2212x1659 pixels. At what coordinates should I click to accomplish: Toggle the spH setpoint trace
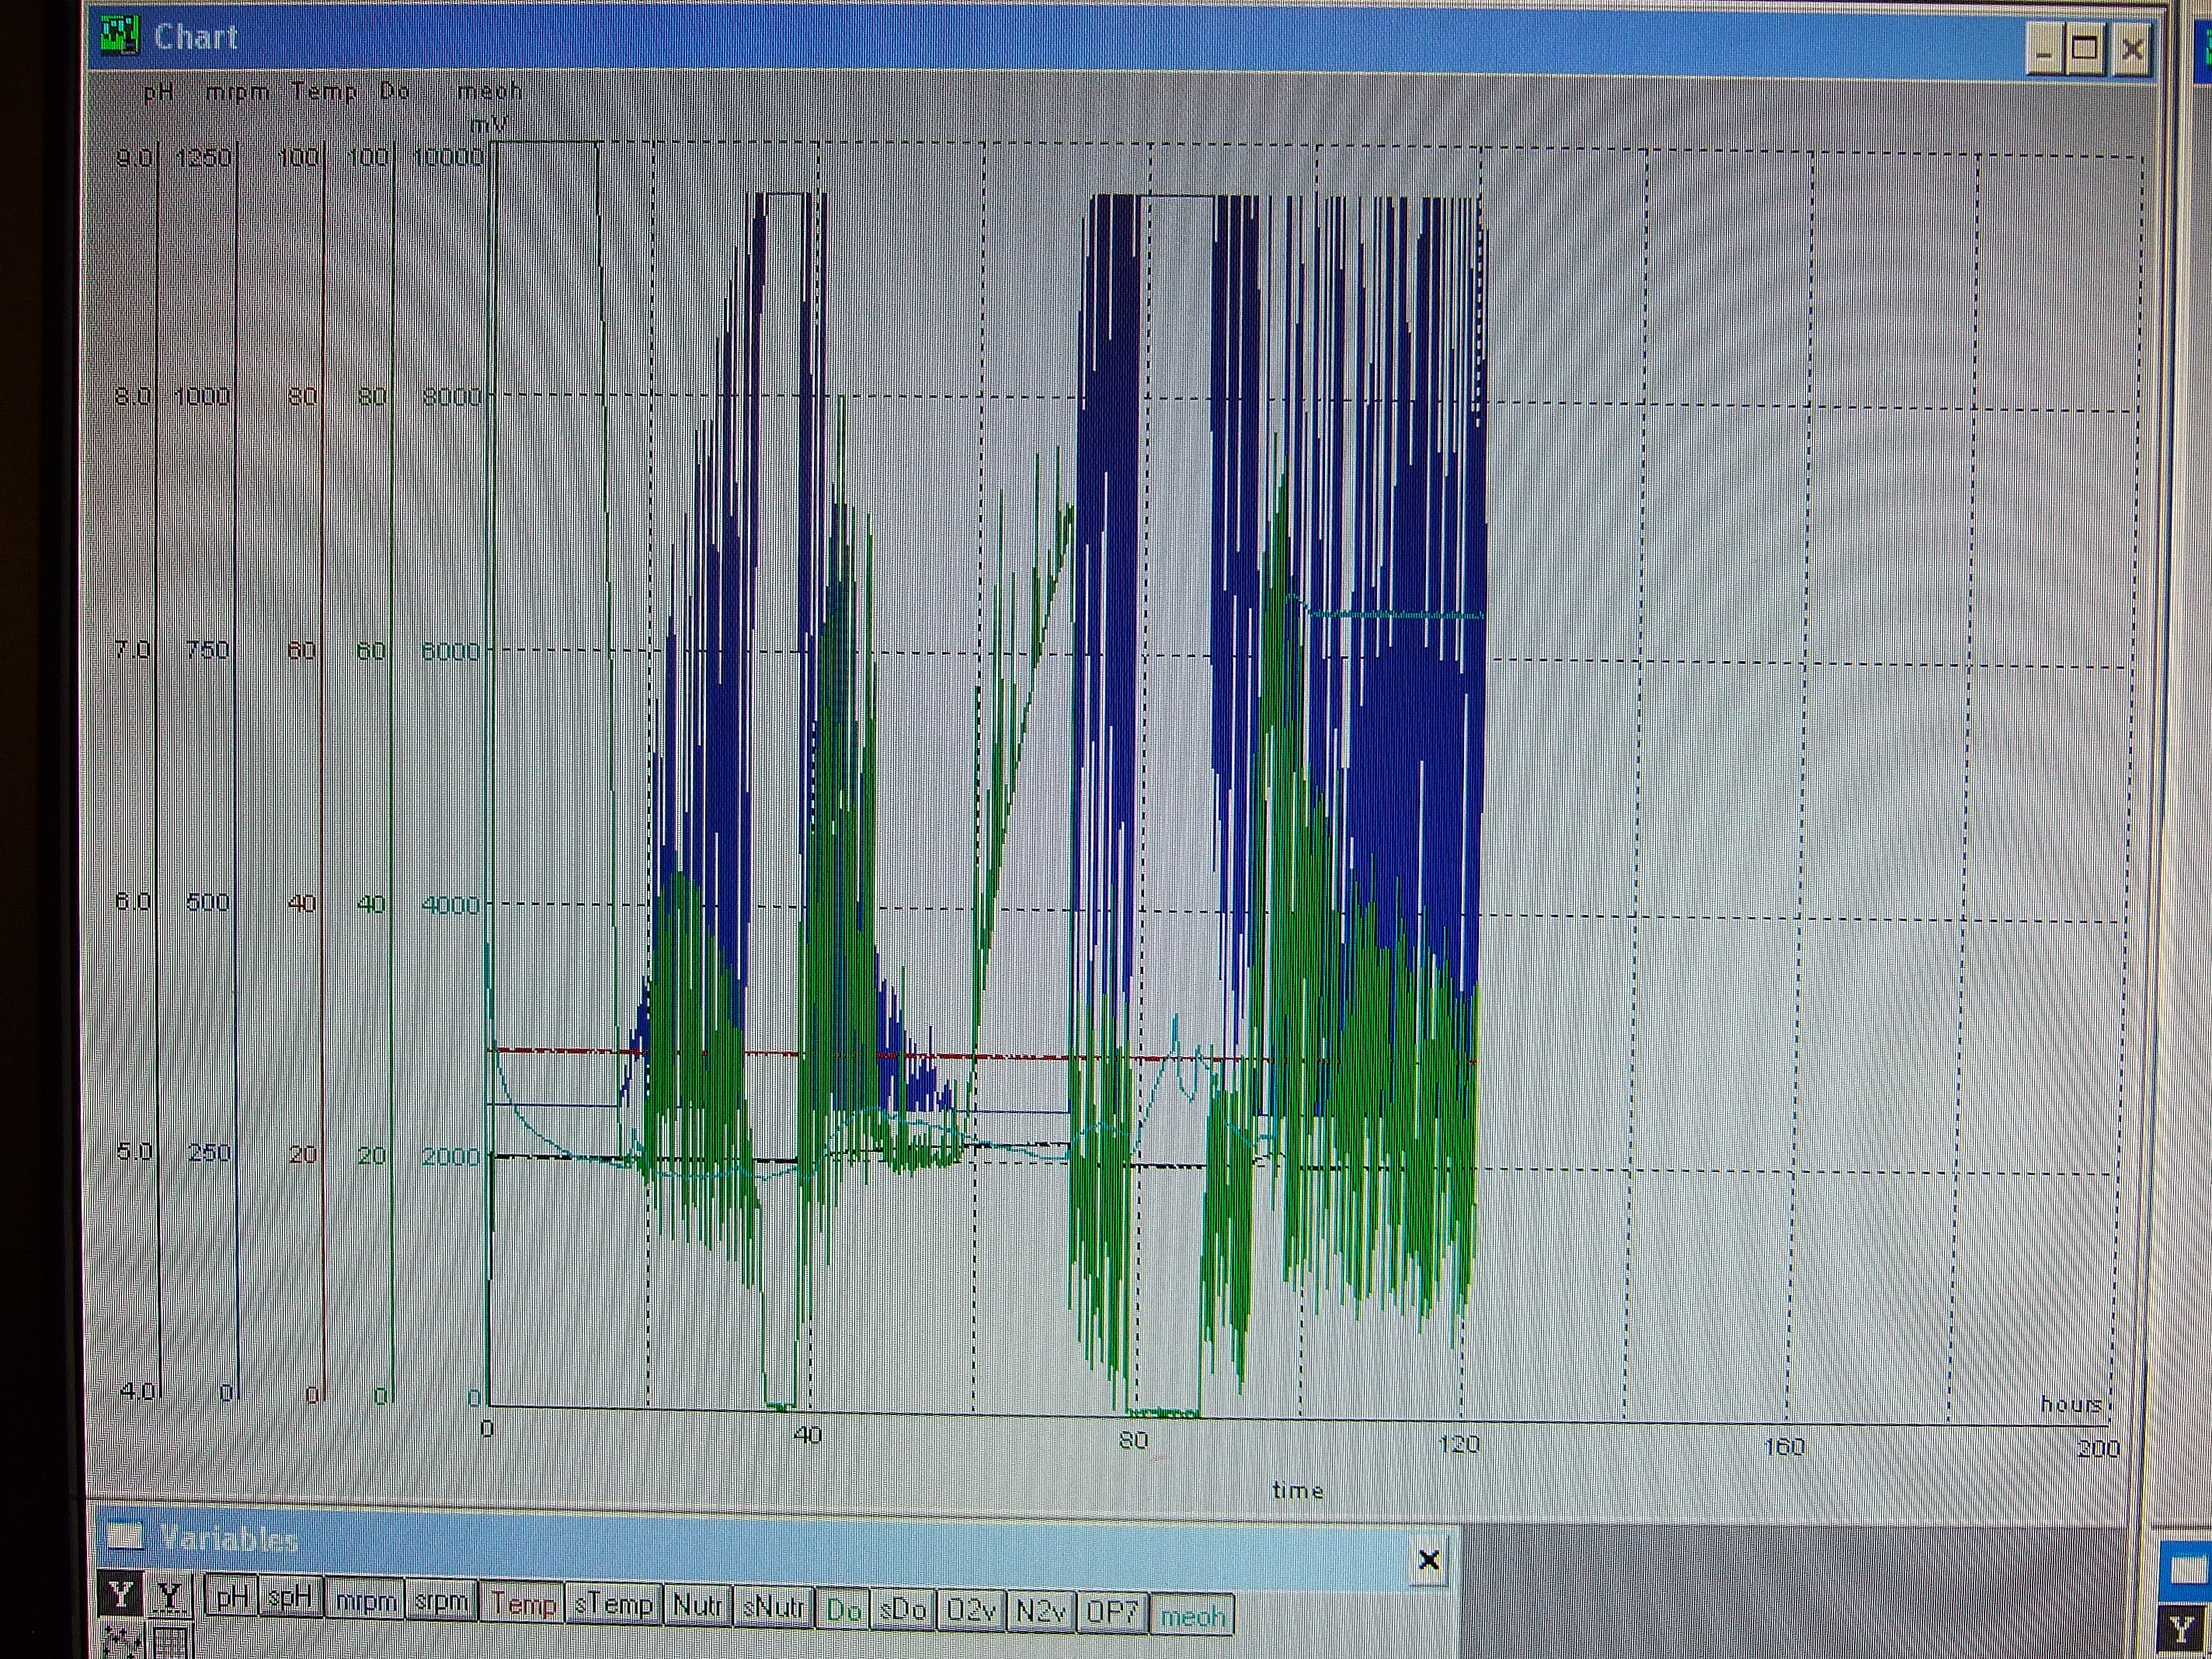point(290,1597)
